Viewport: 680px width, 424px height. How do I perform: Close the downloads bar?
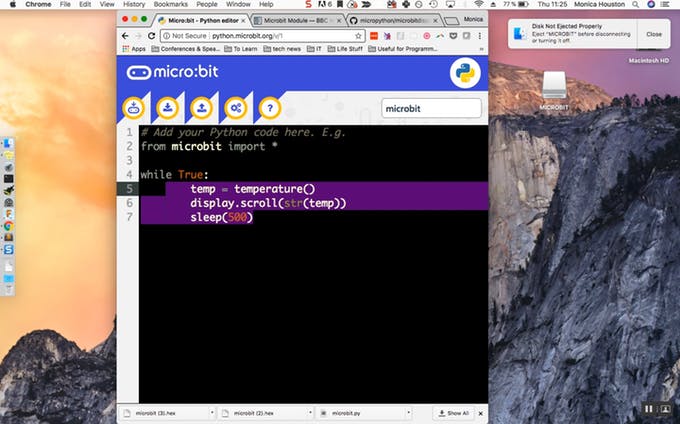[x=481, y=414]
